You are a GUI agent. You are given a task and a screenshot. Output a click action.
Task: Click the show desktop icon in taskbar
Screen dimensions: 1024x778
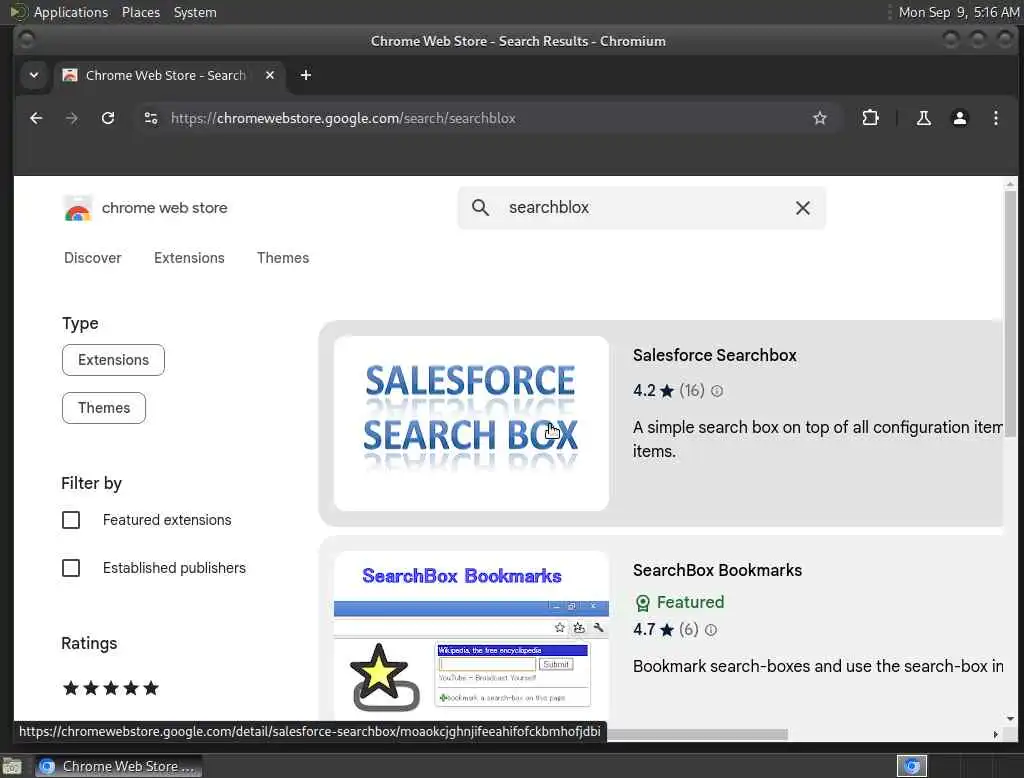pos(12,766)
